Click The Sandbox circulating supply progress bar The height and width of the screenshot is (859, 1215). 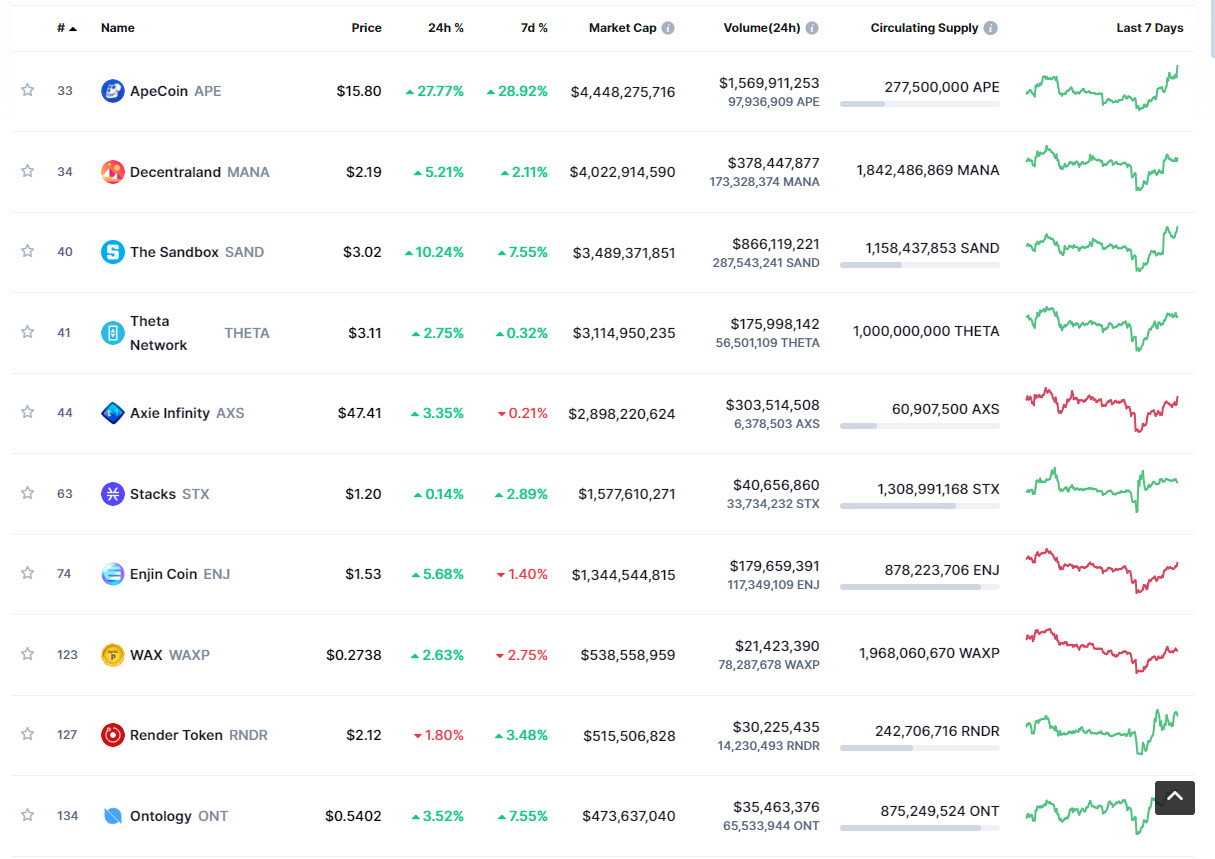(920, 264)
